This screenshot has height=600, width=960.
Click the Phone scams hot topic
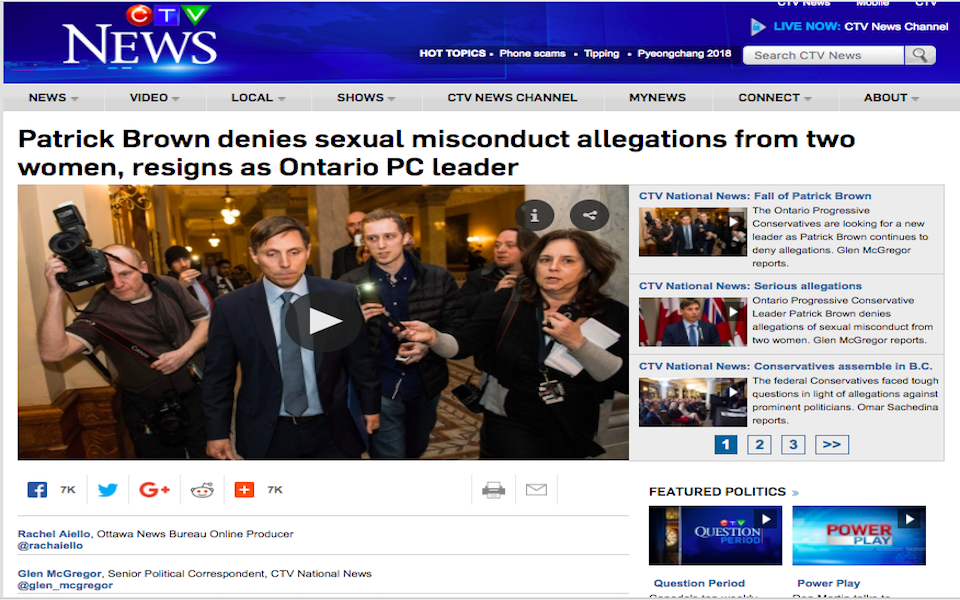pyautogui.click(x=533, y=53)
